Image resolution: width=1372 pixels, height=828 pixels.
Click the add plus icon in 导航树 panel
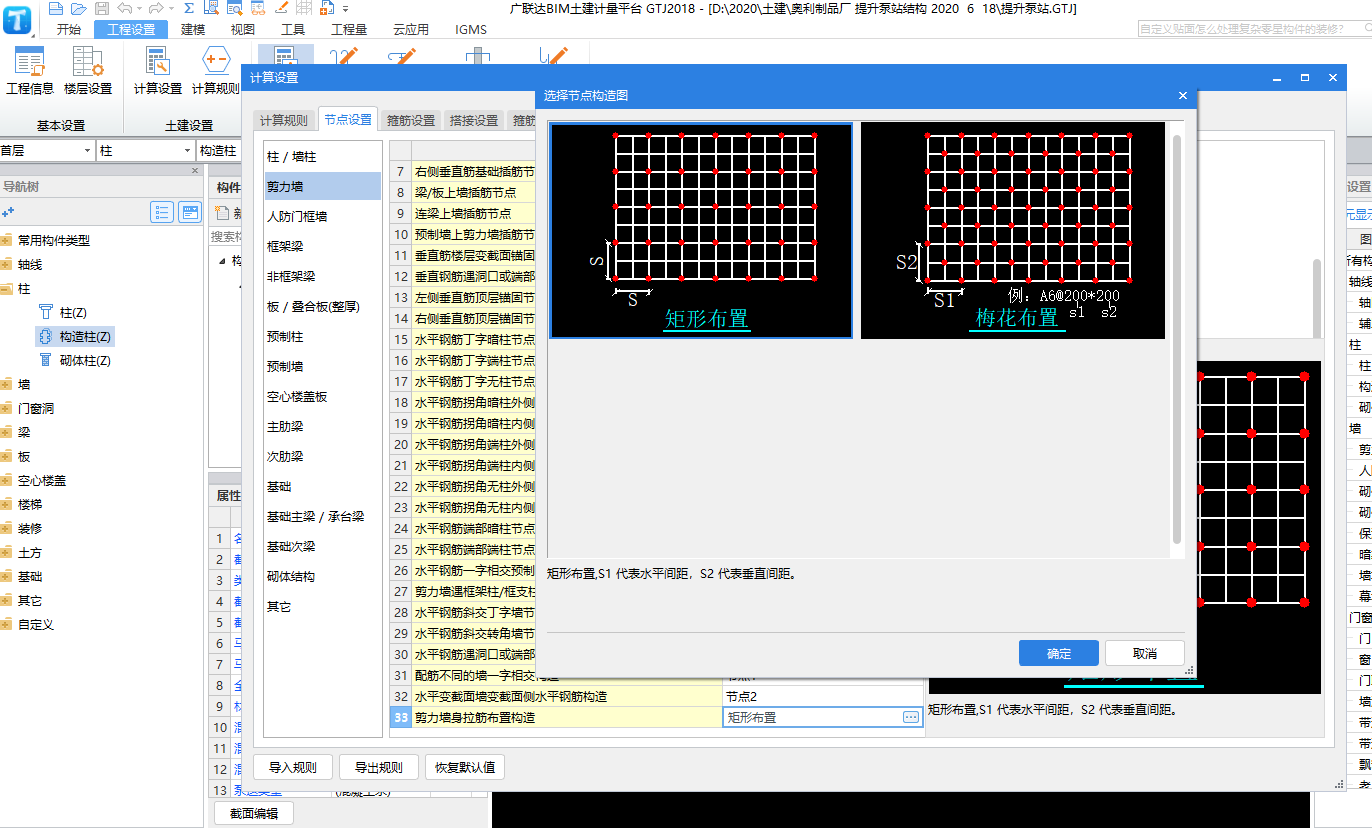tap(8, 212)
